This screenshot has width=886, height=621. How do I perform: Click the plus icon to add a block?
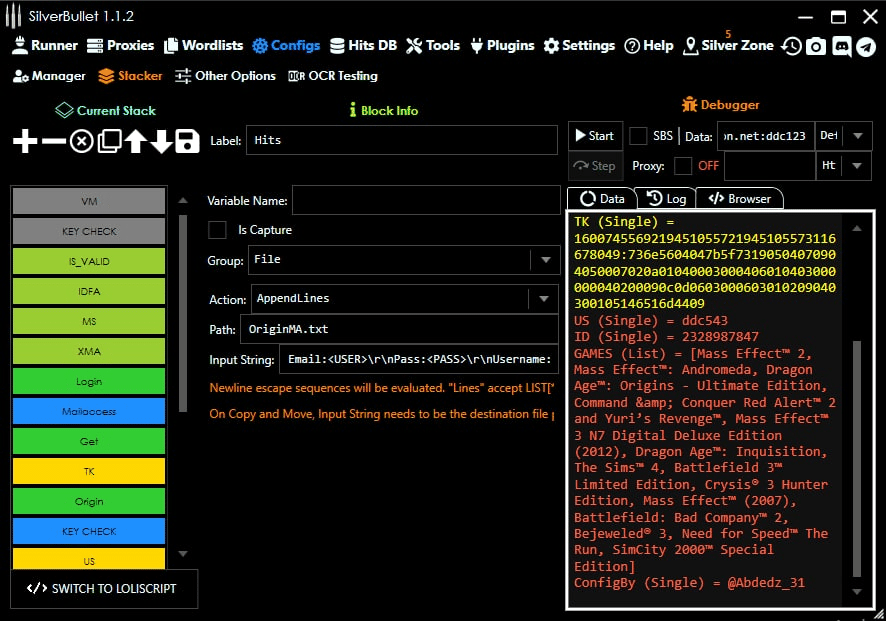tap(25, 141)
